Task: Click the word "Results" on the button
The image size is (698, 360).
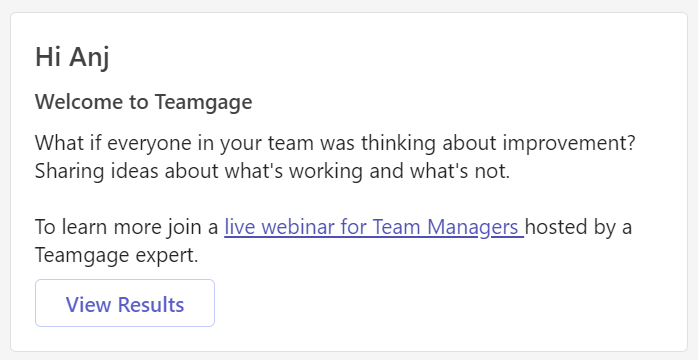Action: tap(151, 304)
